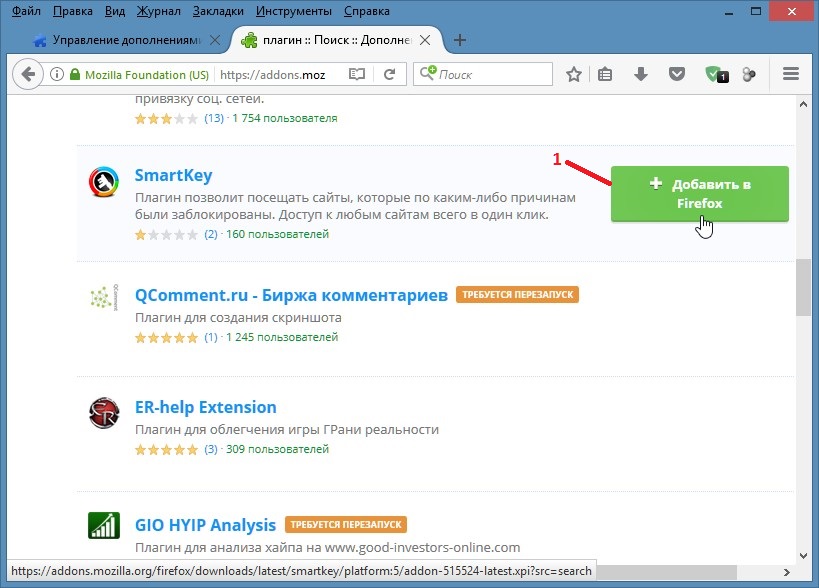819x588 pixels.
Task: Click the search magnifier engine icon
Action: [x=428, y=73]
